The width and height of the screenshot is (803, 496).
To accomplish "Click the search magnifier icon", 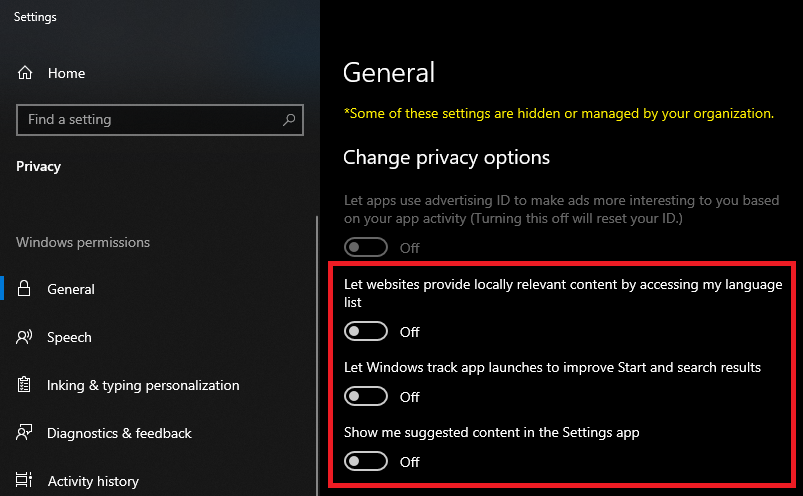I will tap(289, 120).
